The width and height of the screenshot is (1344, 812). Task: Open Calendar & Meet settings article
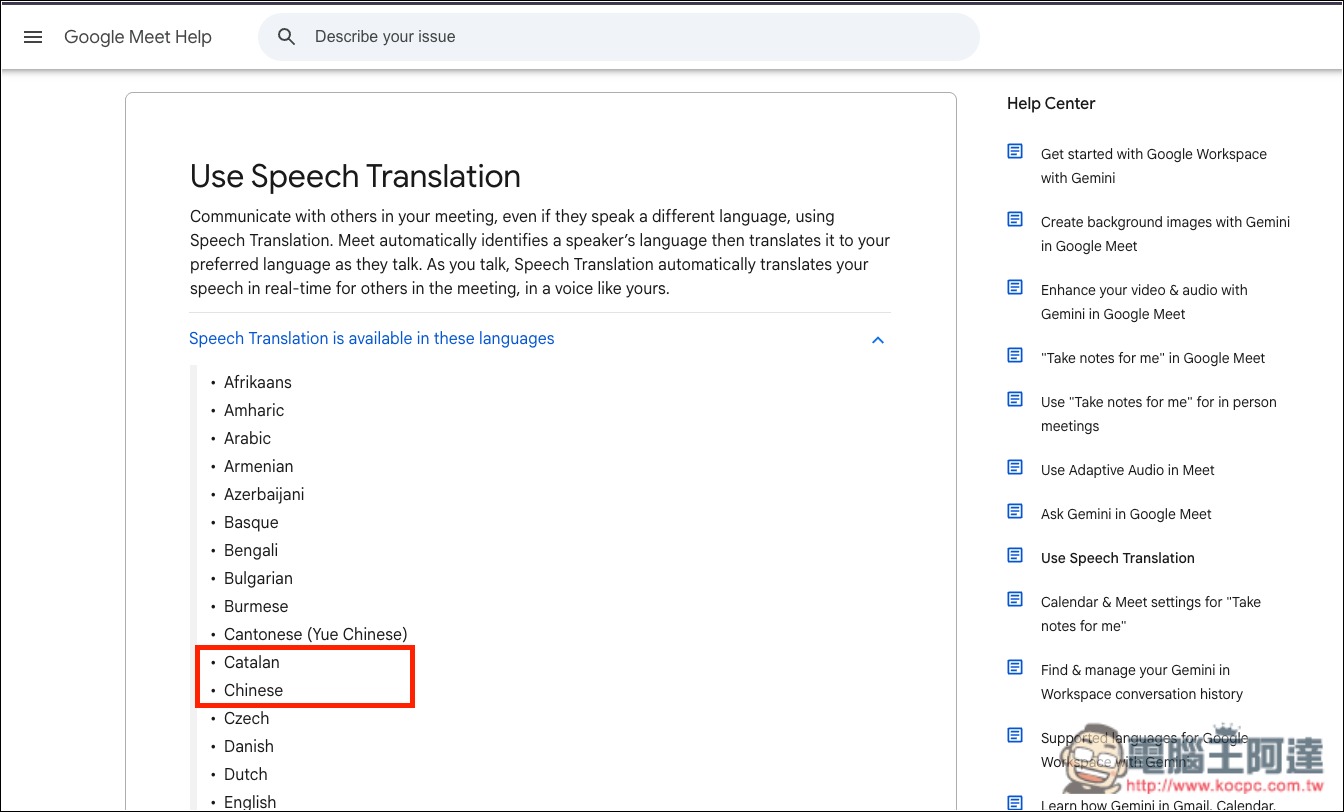pyautogui.click(x=1151, y=614)
